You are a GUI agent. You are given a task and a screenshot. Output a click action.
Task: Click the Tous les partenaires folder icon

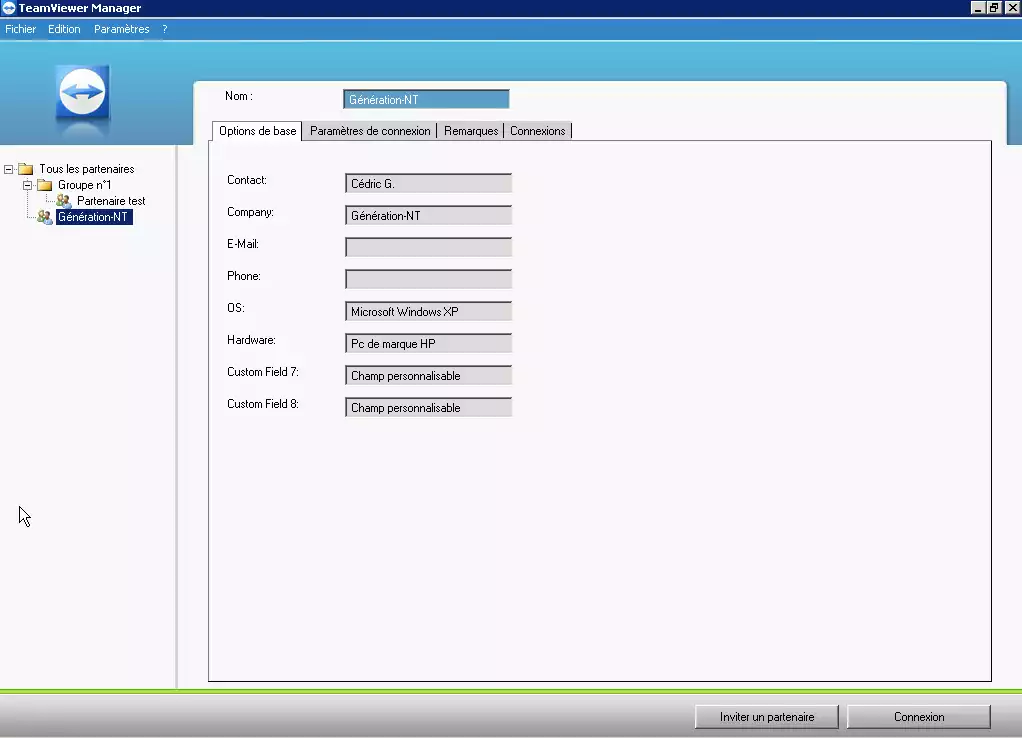point(26,169)
